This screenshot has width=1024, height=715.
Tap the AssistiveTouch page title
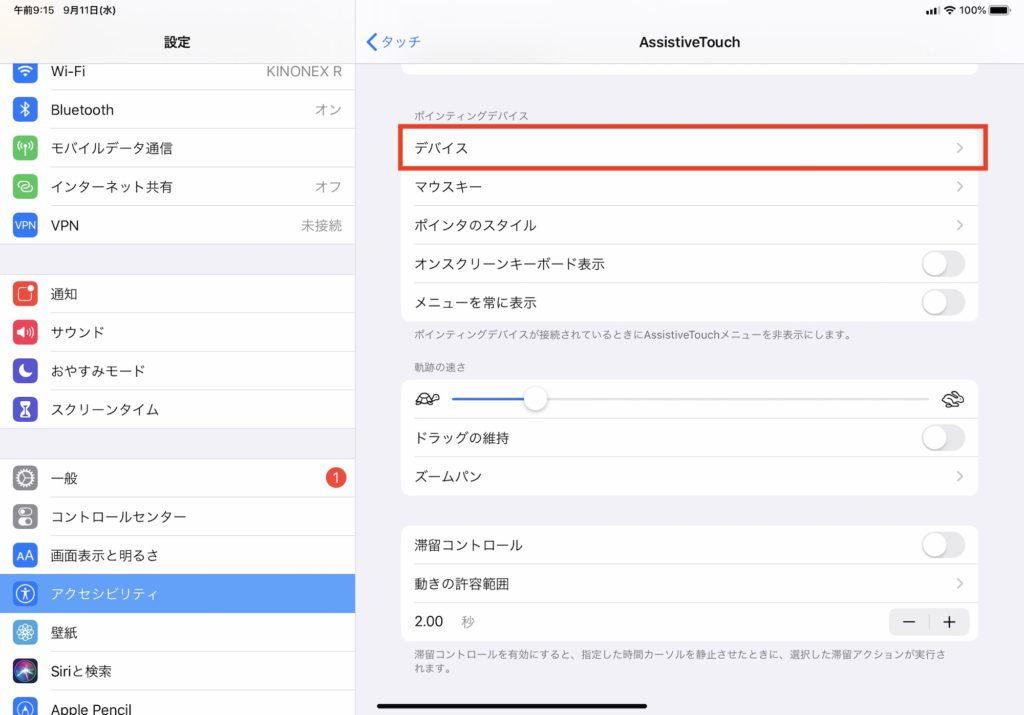click(690, 42)
